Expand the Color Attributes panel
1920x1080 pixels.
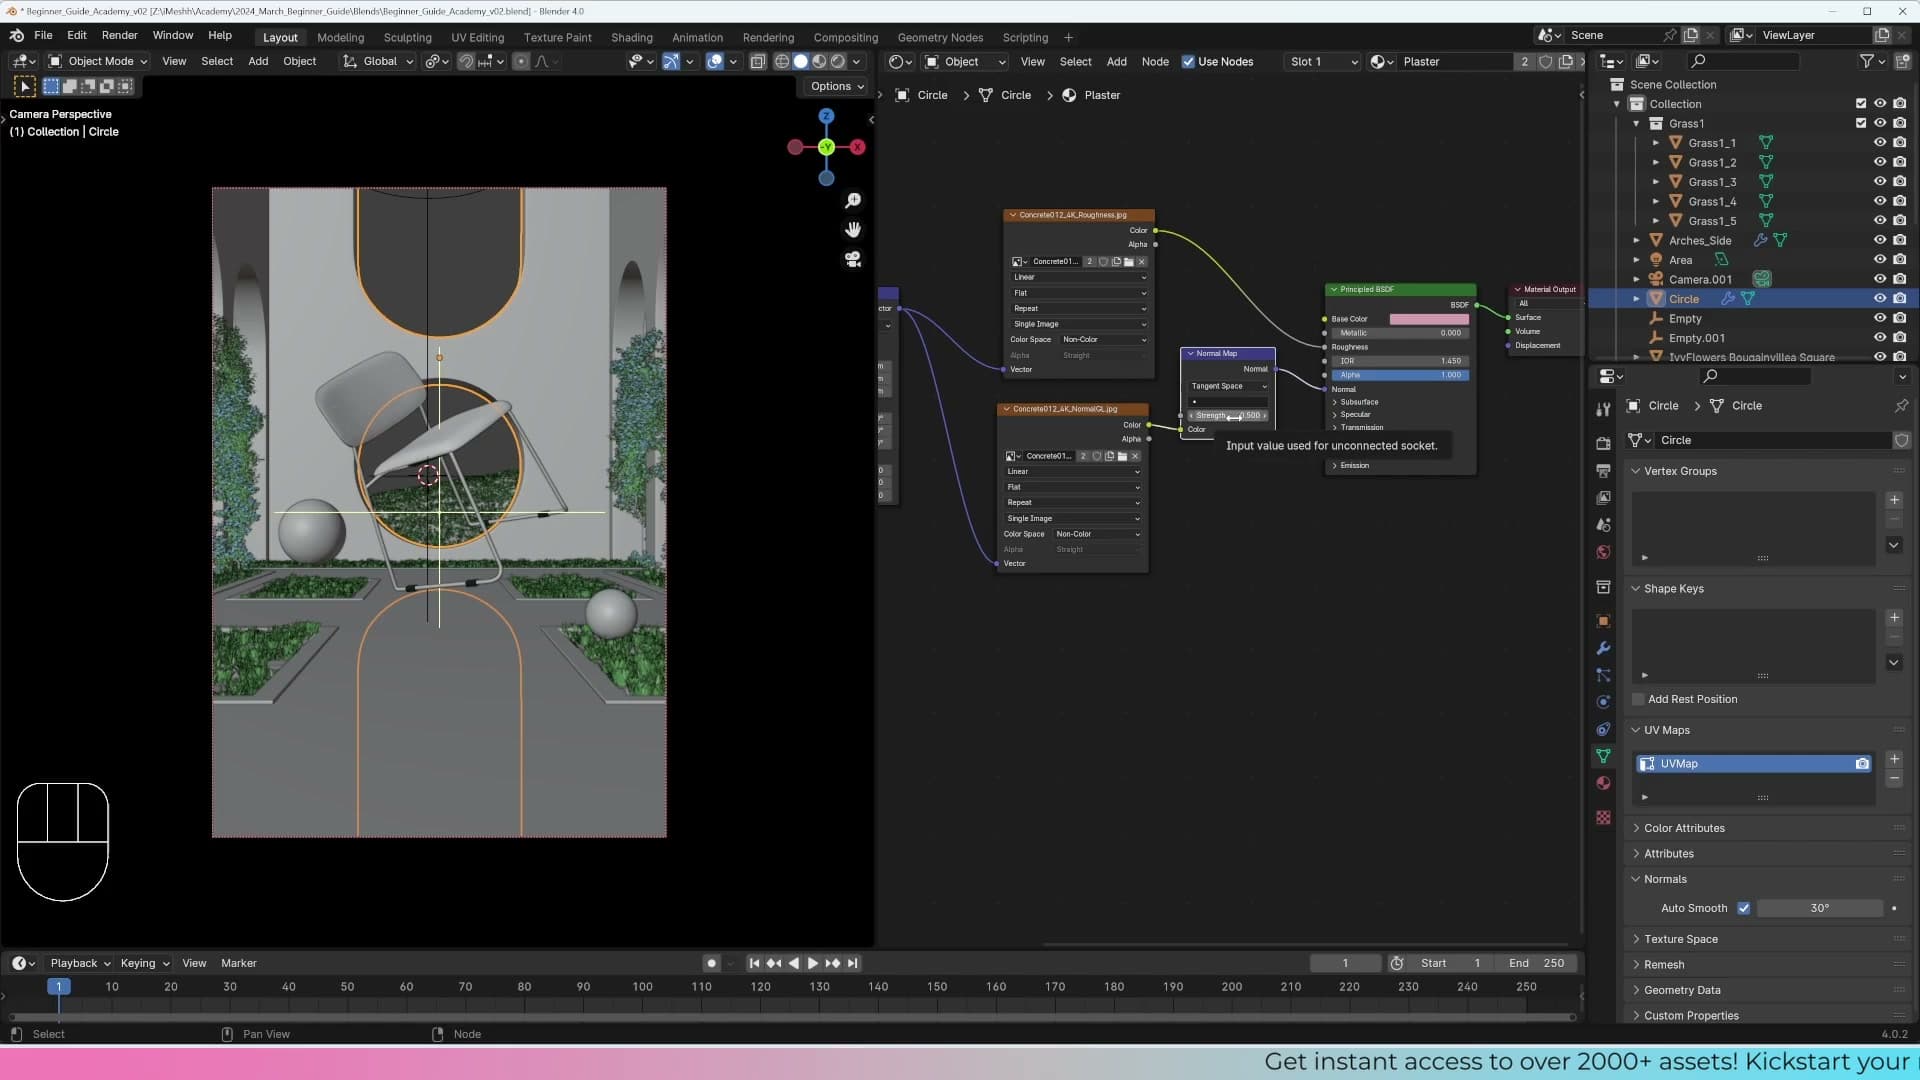(x=1684, y=829)
